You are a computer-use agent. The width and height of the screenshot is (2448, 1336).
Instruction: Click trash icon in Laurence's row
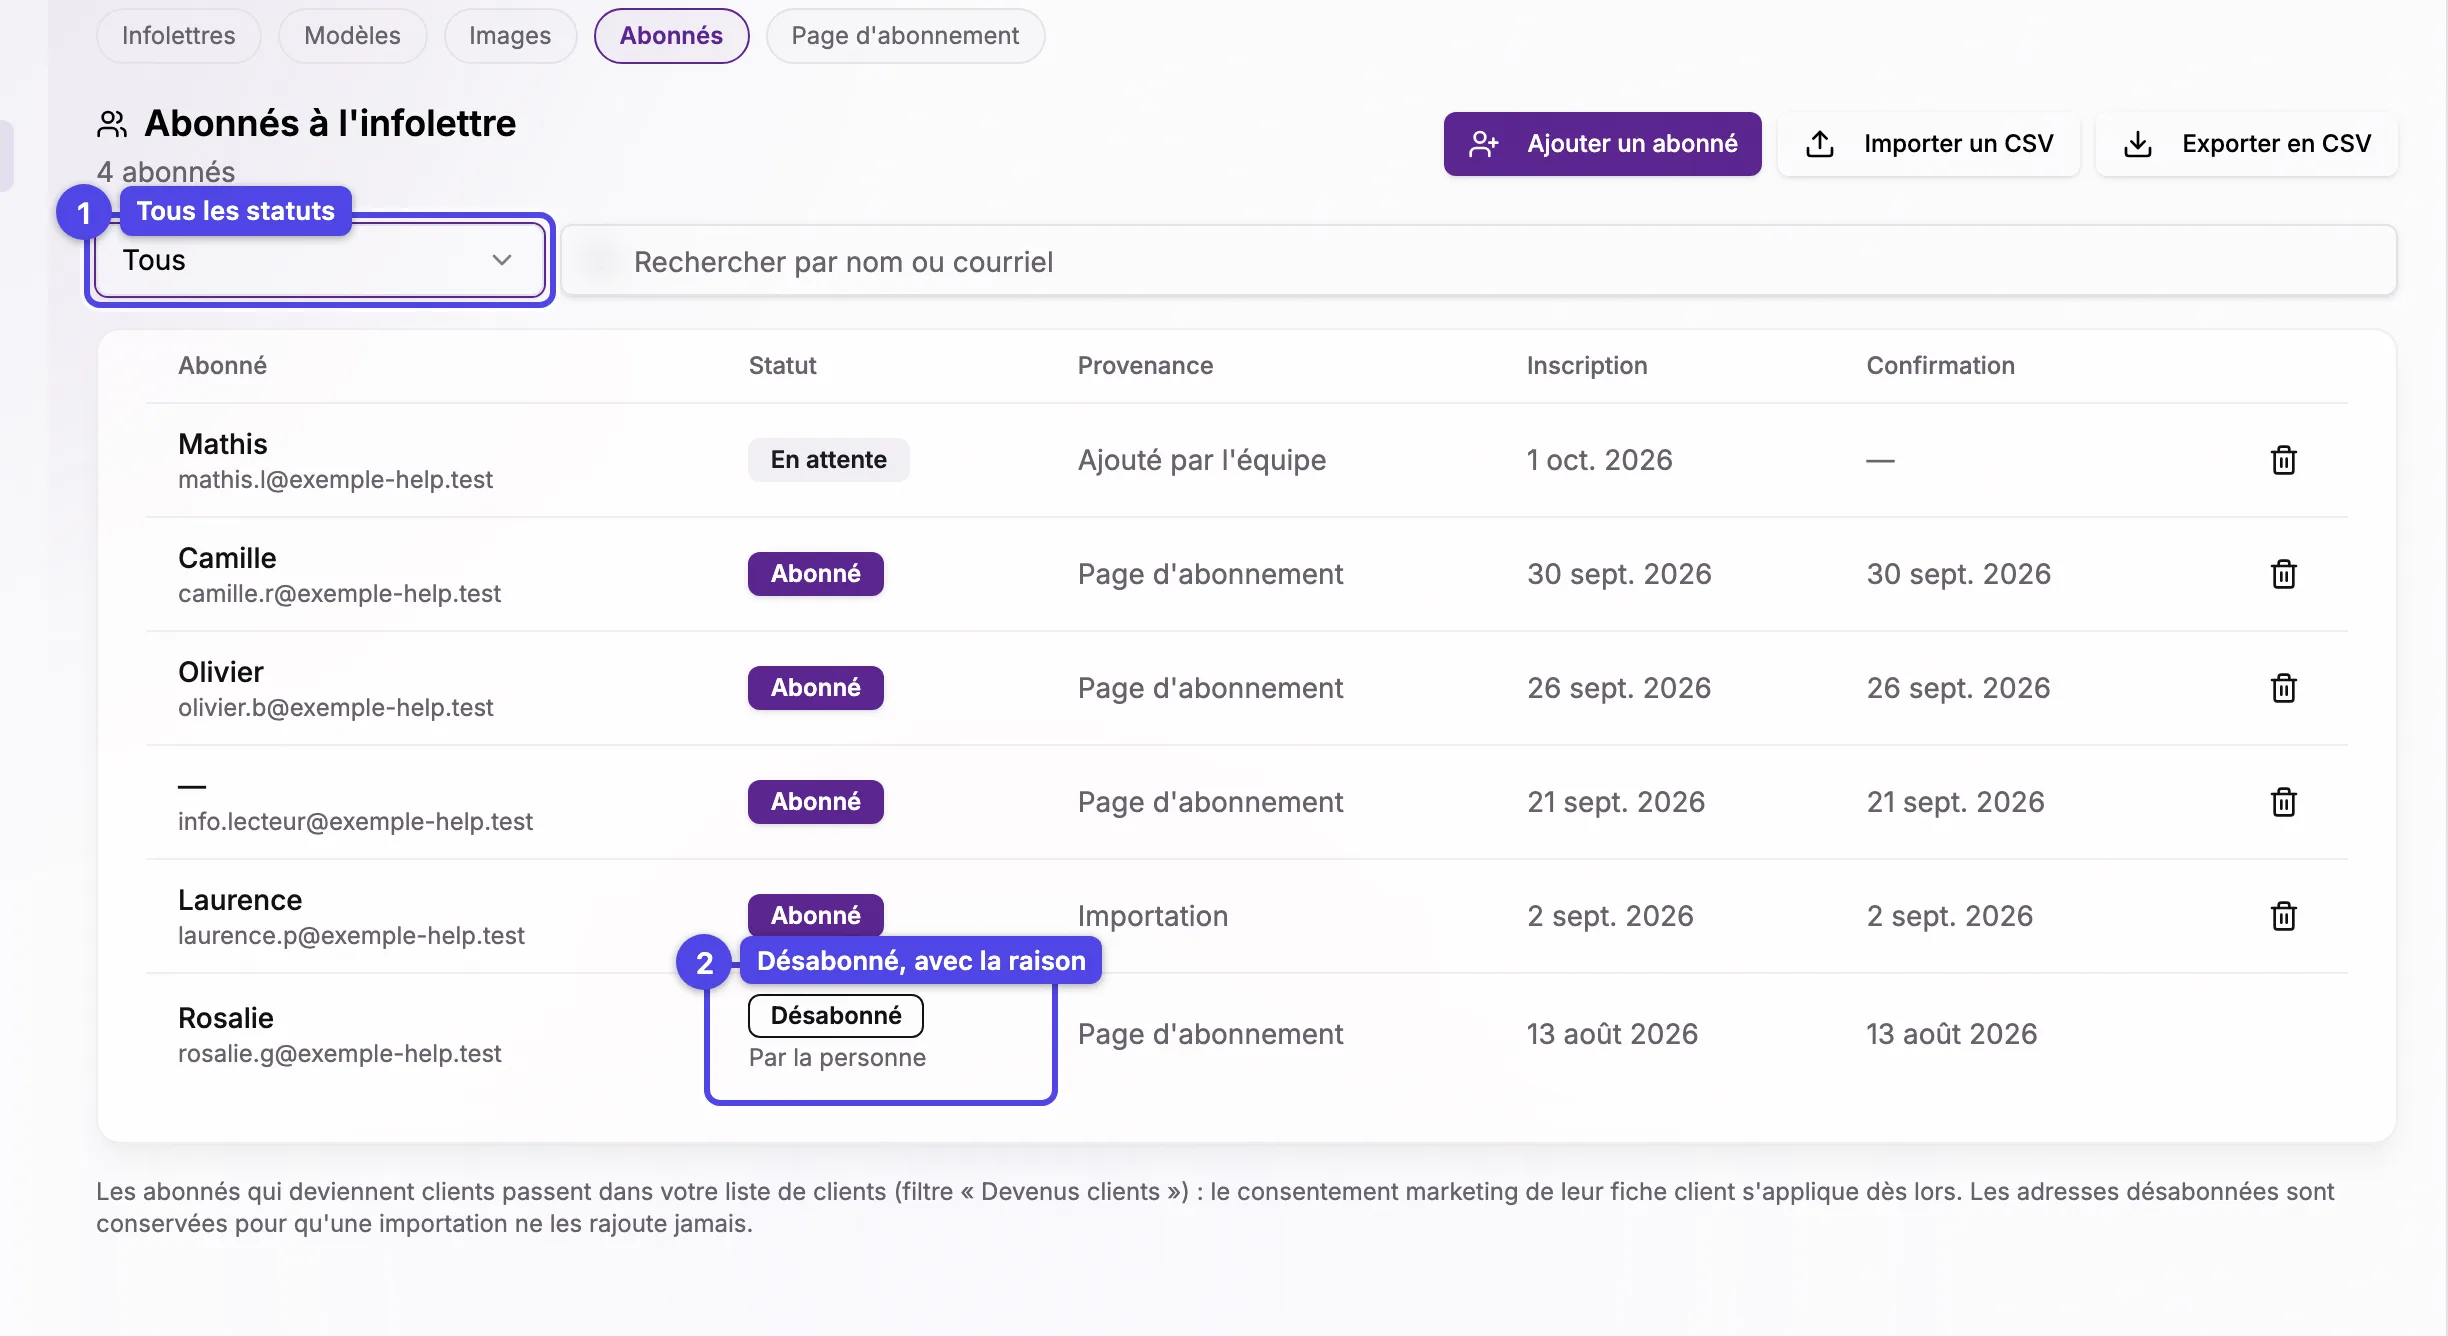[x=2283, y=916]
